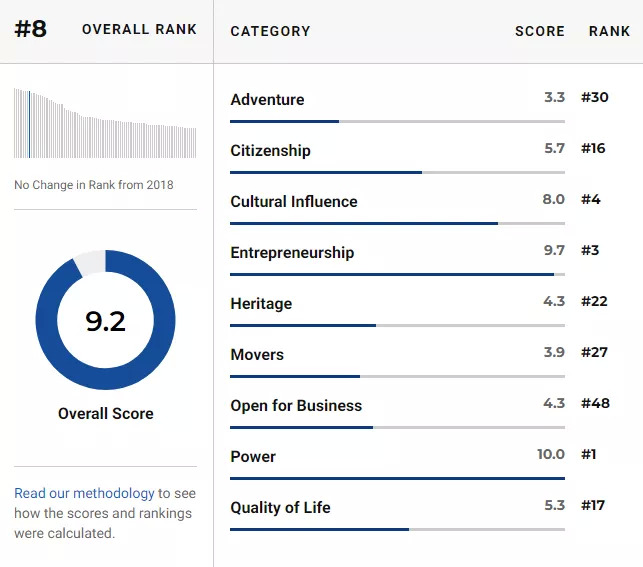Select the Citizenship category label
The height and width of the screenshot is (567, 643).
pyautogui.click(x=270, y=150)
